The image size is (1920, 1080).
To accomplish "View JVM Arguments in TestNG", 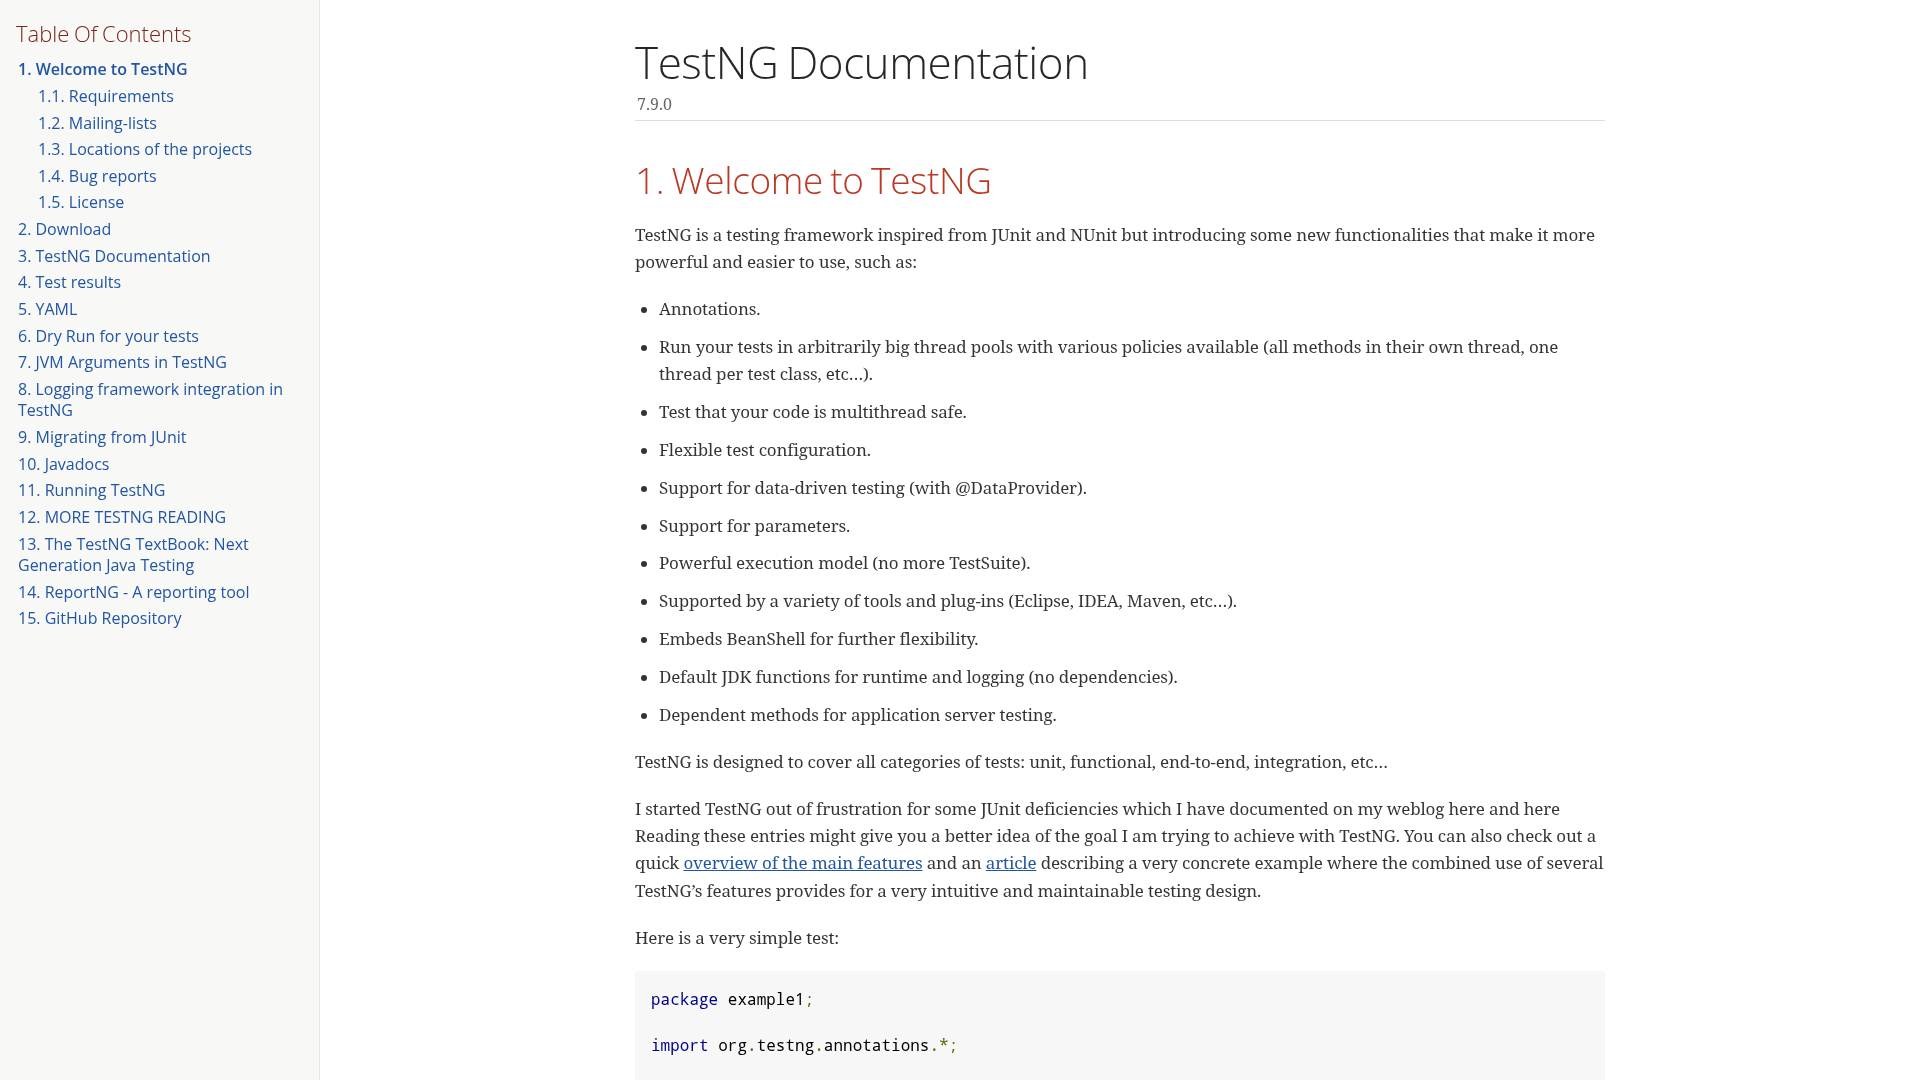I will pyautogui.click(x=122, y=362).
